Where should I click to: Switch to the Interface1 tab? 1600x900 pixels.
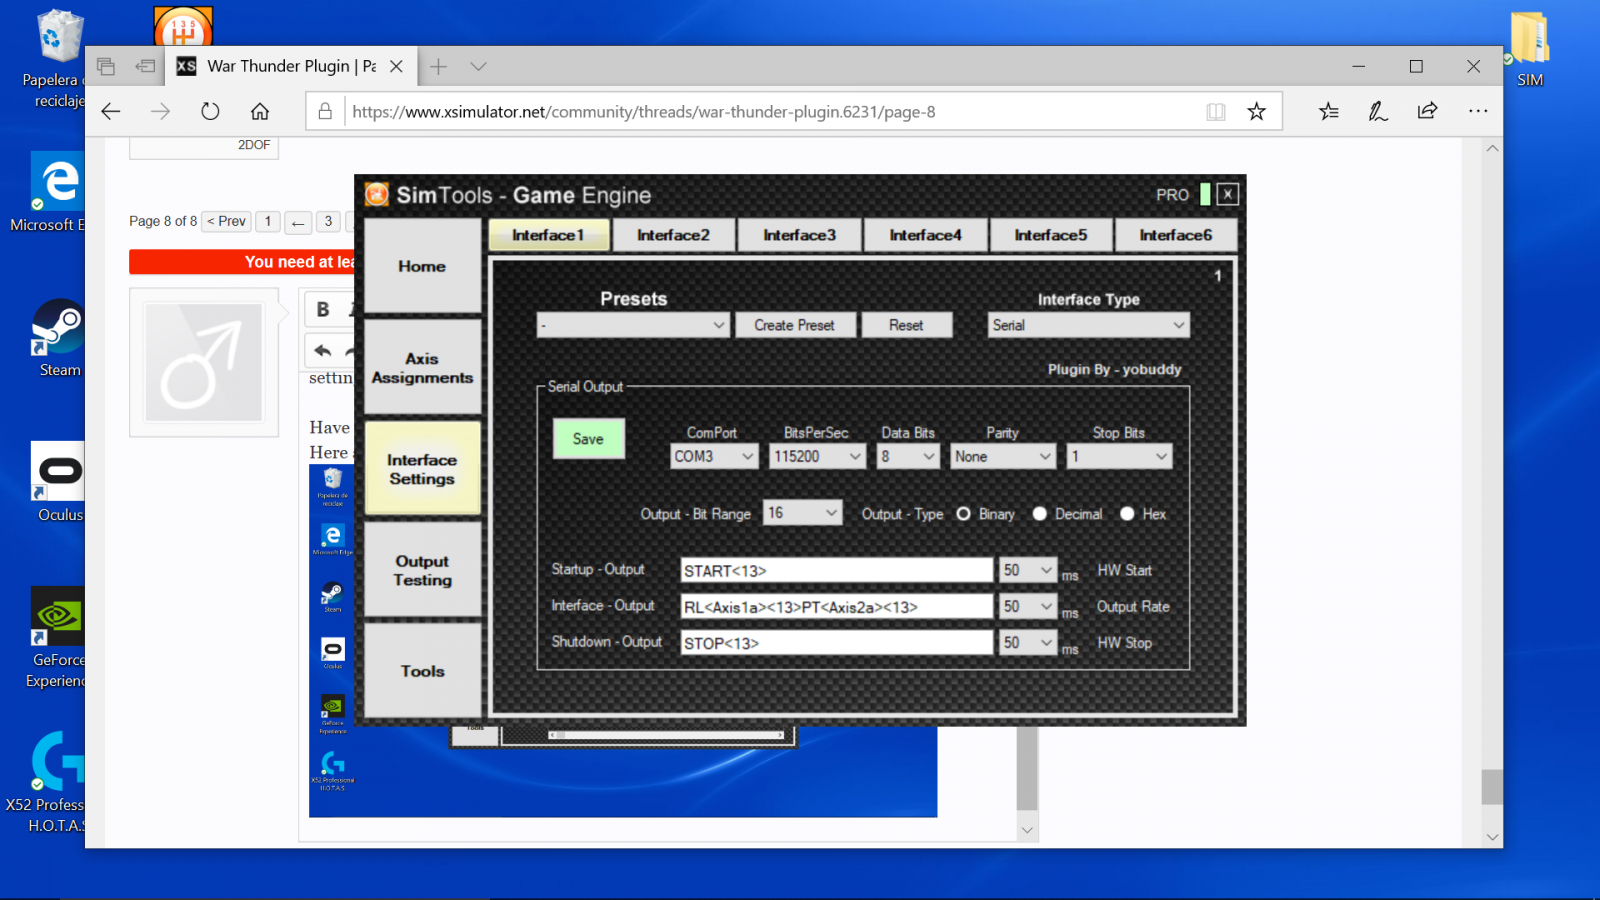pos(548,235)
